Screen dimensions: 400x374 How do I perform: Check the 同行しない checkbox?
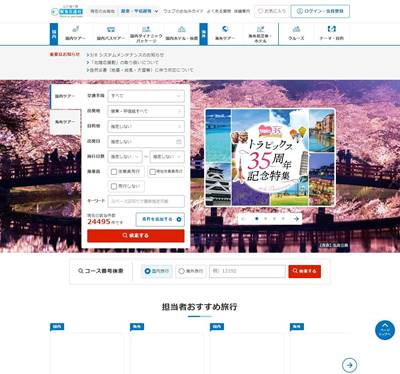coord(114,186)
